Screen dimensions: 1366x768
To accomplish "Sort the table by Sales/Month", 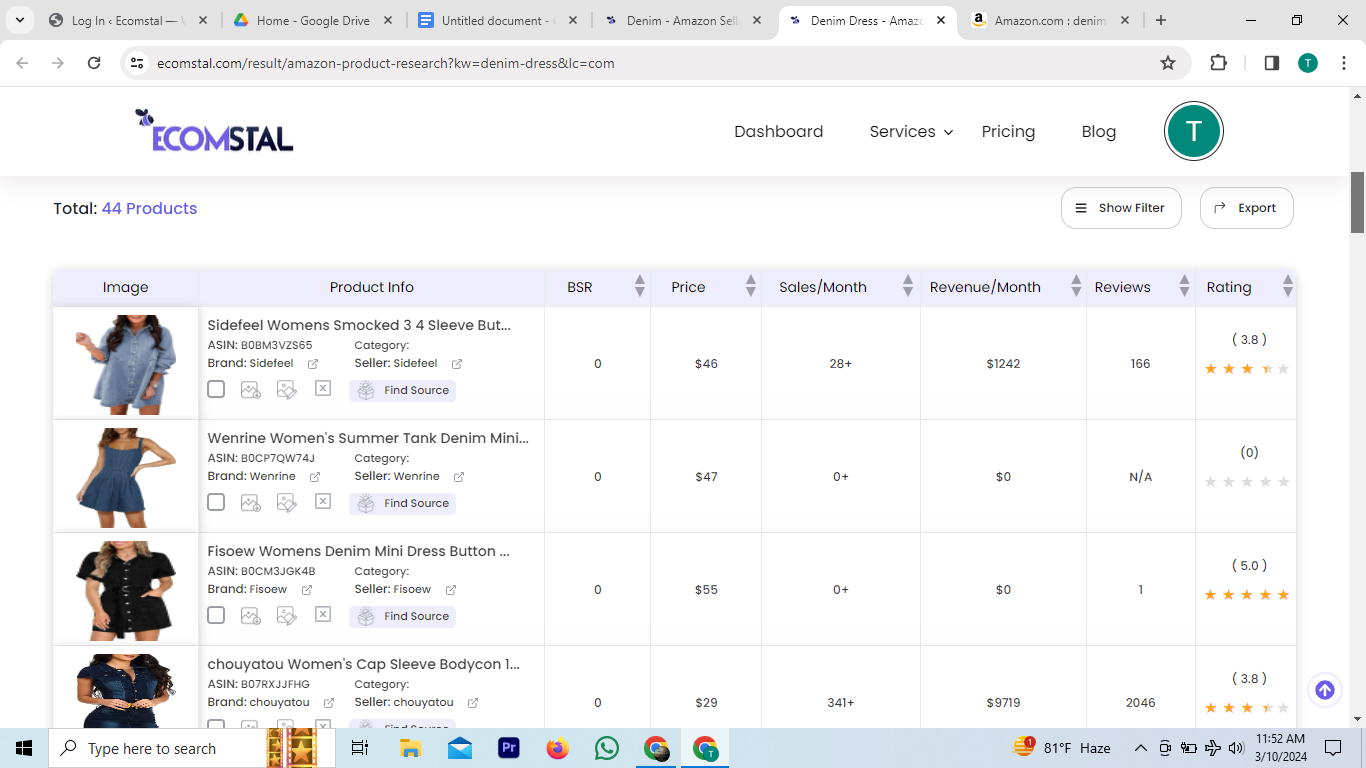I will (908, 287).
